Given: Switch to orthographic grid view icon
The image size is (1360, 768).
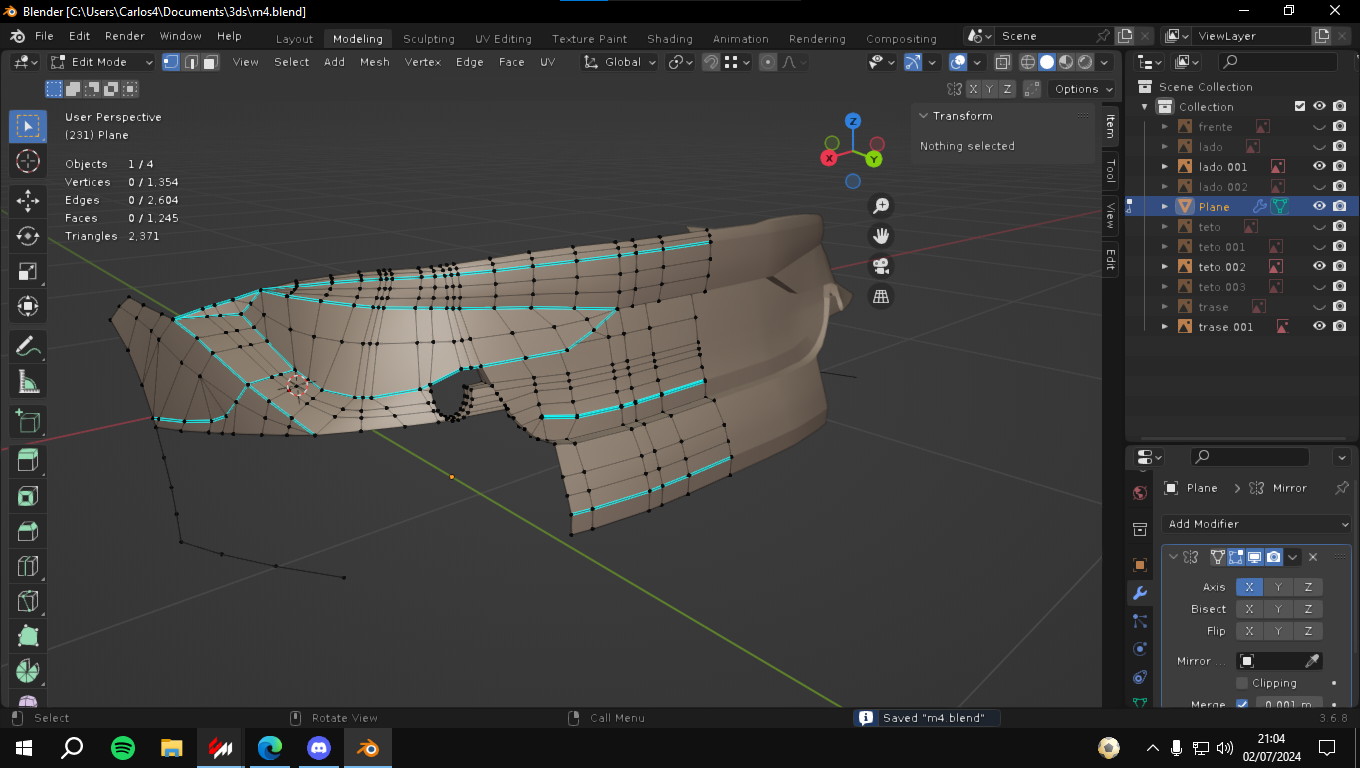Looking at the screenshot, I should [x=881, y=297].
